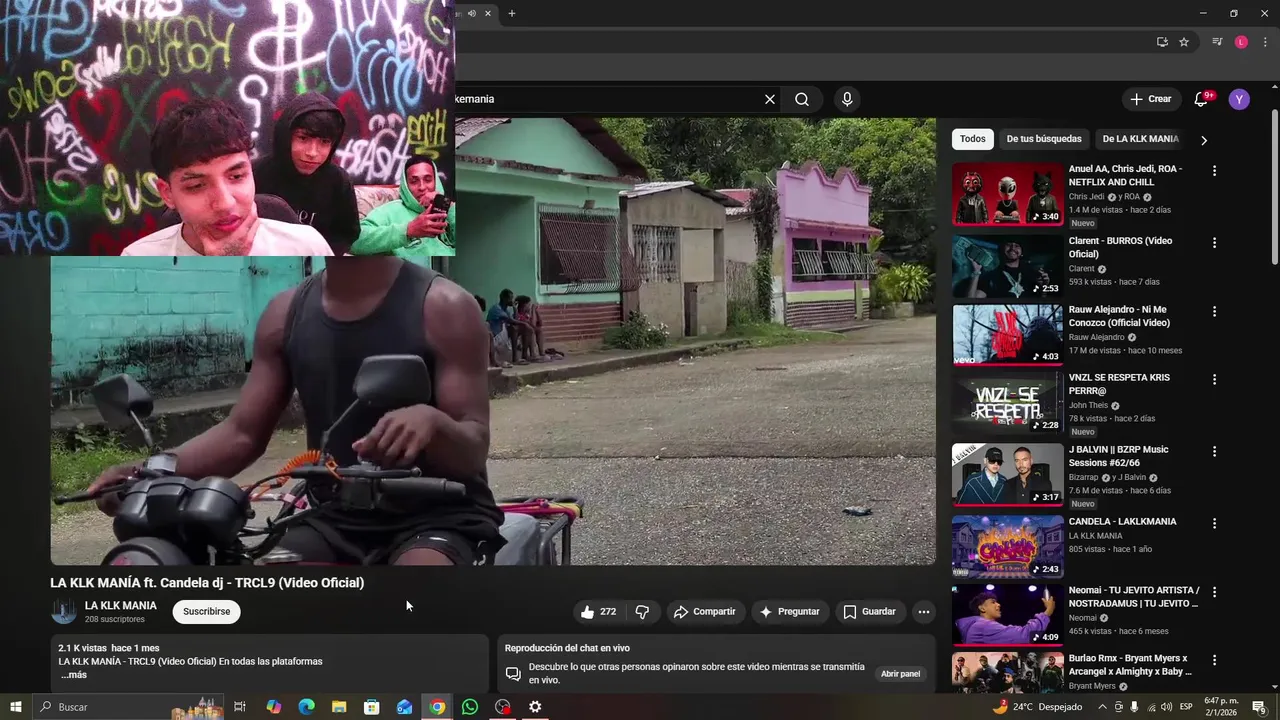Open live chat replay with Abrir panel
This screenshot has width=1280, height=720.
900,674
